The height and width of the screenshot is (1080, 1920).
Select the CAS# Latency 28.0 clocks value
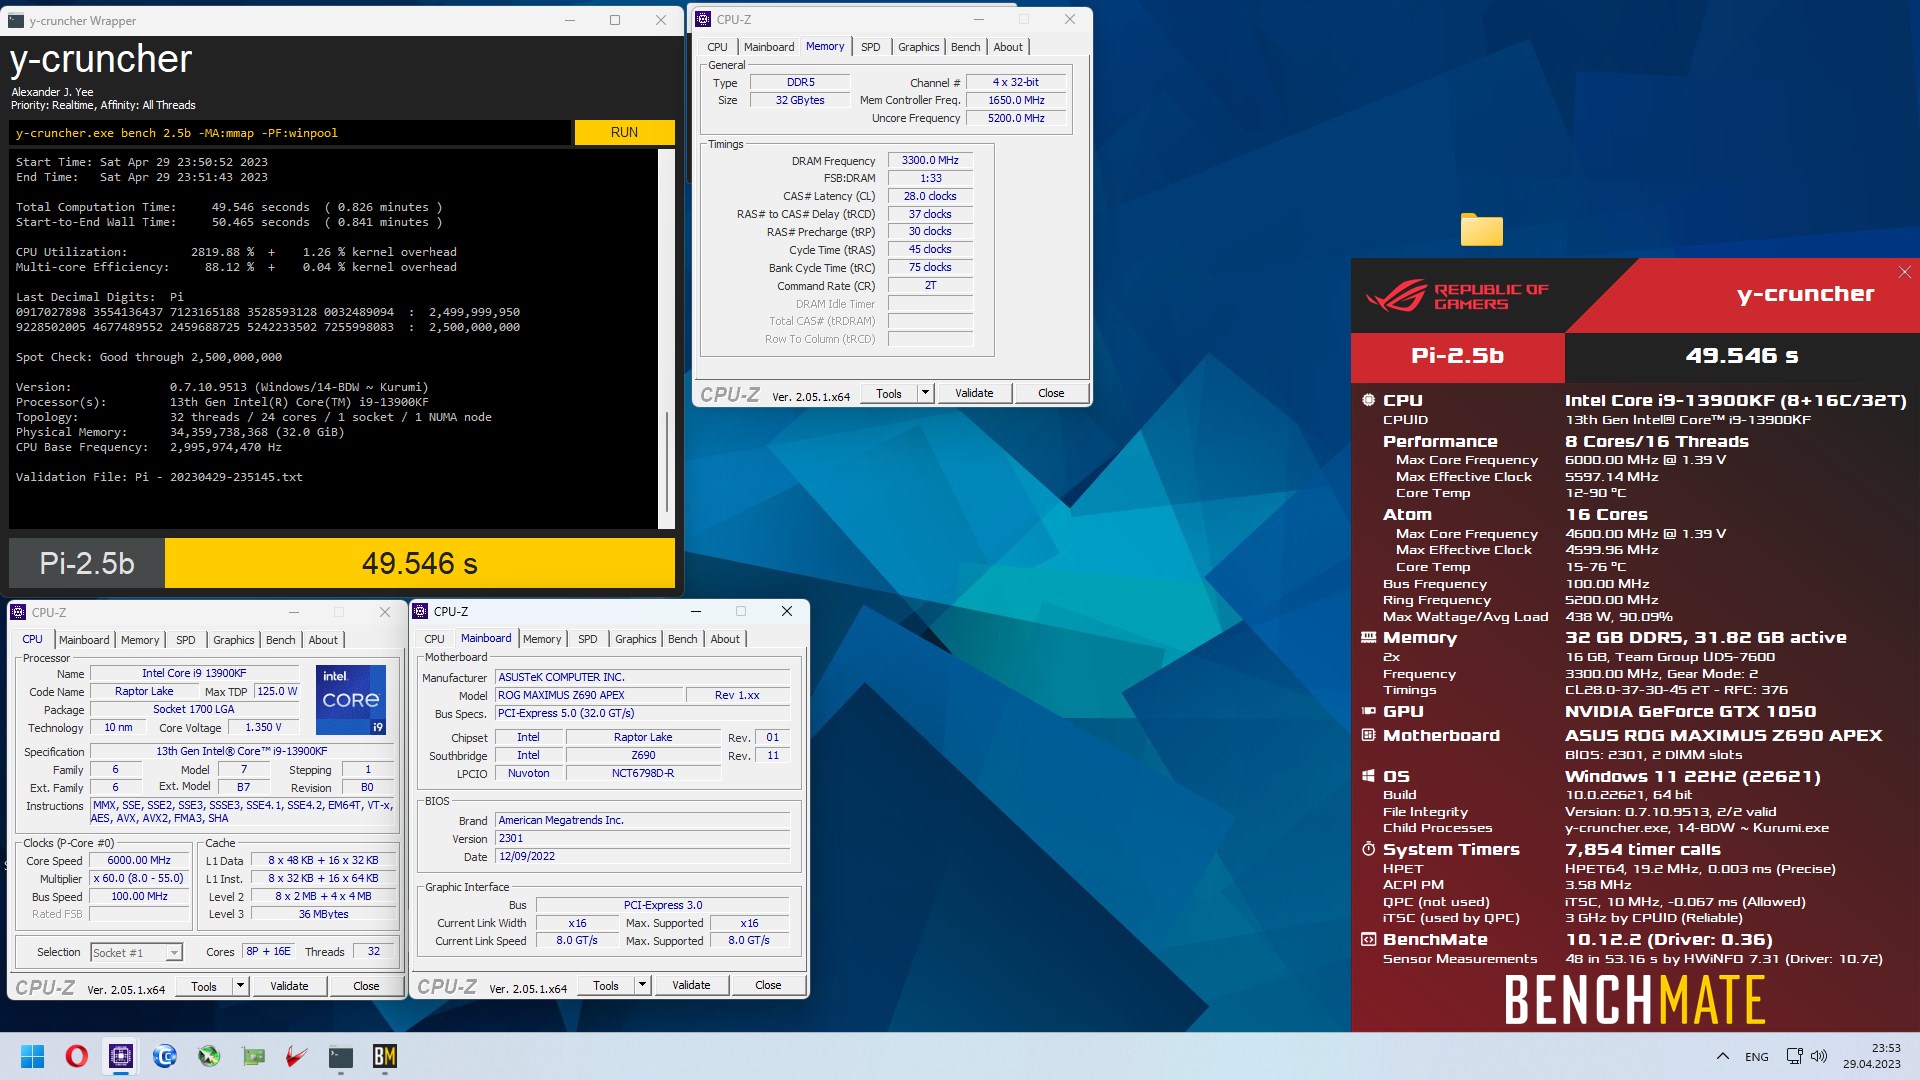coord(930,196)
